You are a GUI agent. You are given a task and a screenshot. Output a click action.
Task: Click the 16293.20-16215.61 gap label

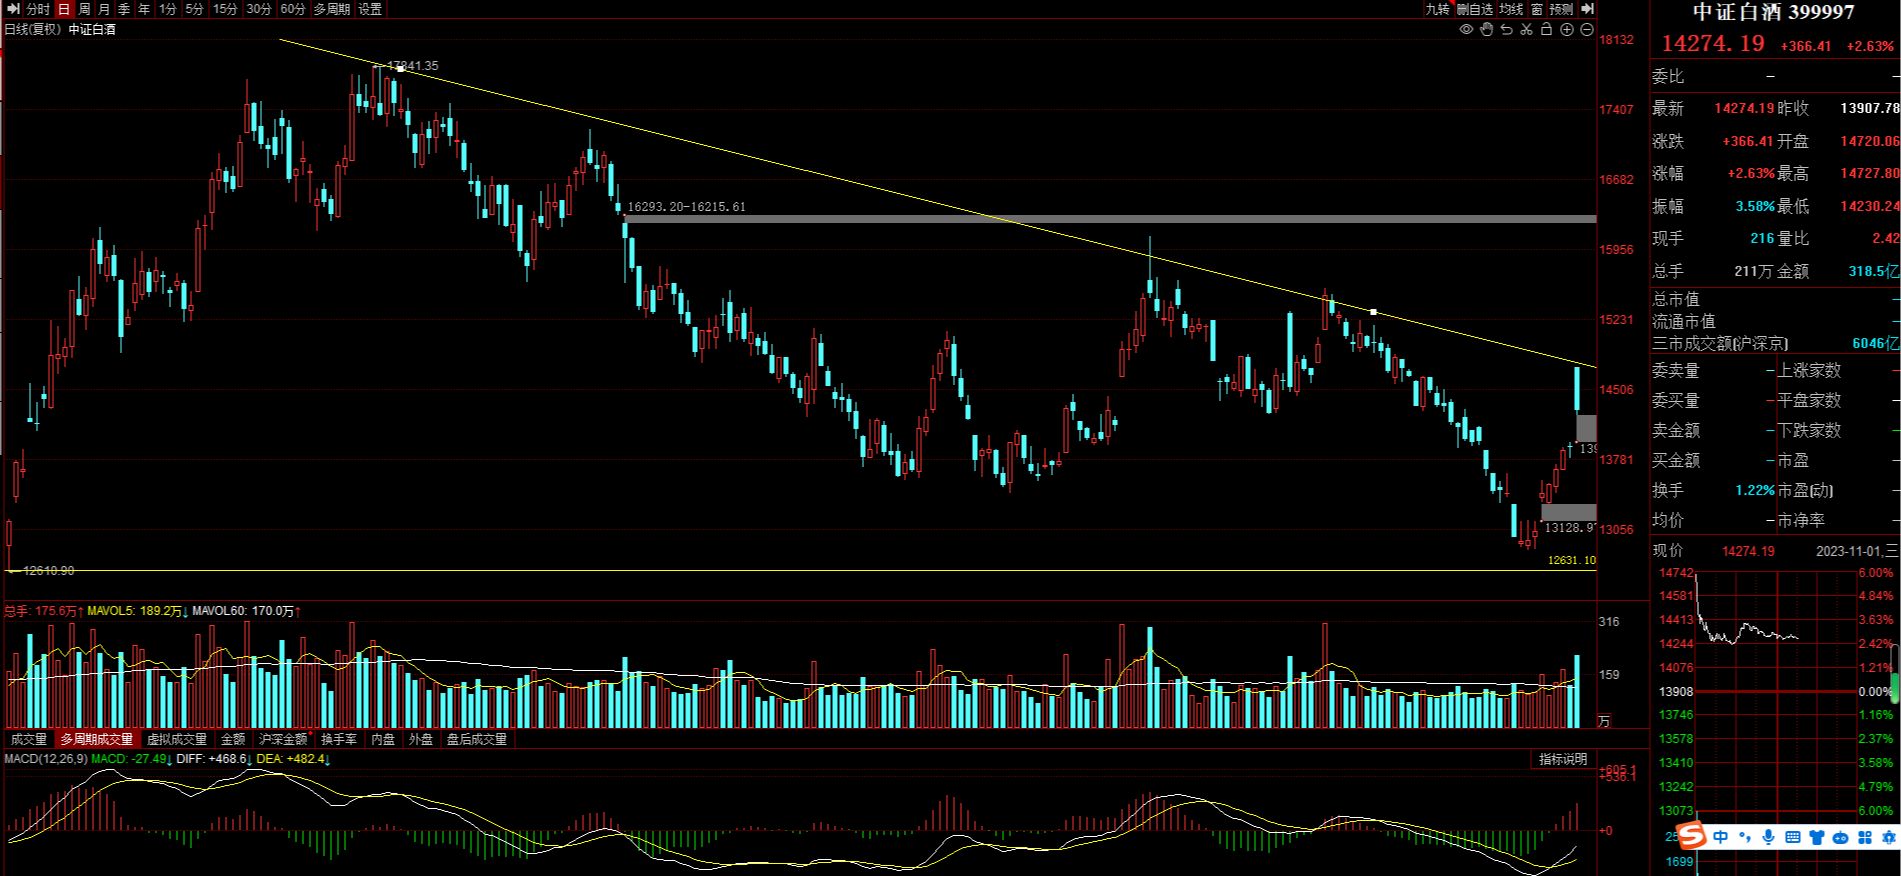[x=686, y=207]
